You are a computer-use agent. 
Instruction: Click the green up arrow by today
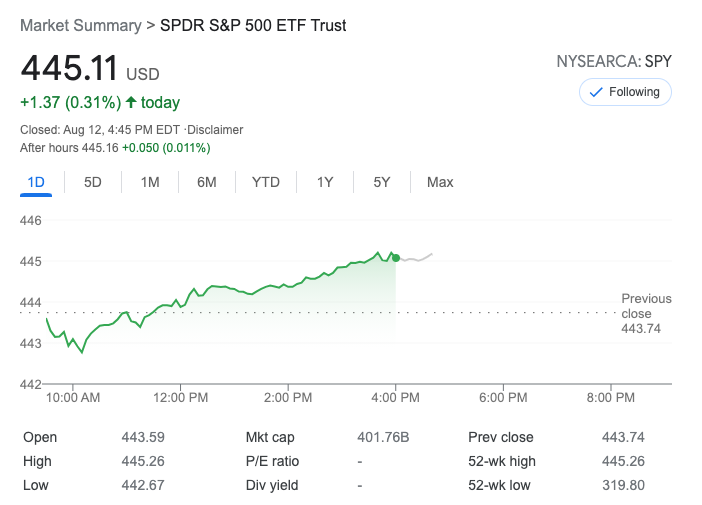[130, 102]
